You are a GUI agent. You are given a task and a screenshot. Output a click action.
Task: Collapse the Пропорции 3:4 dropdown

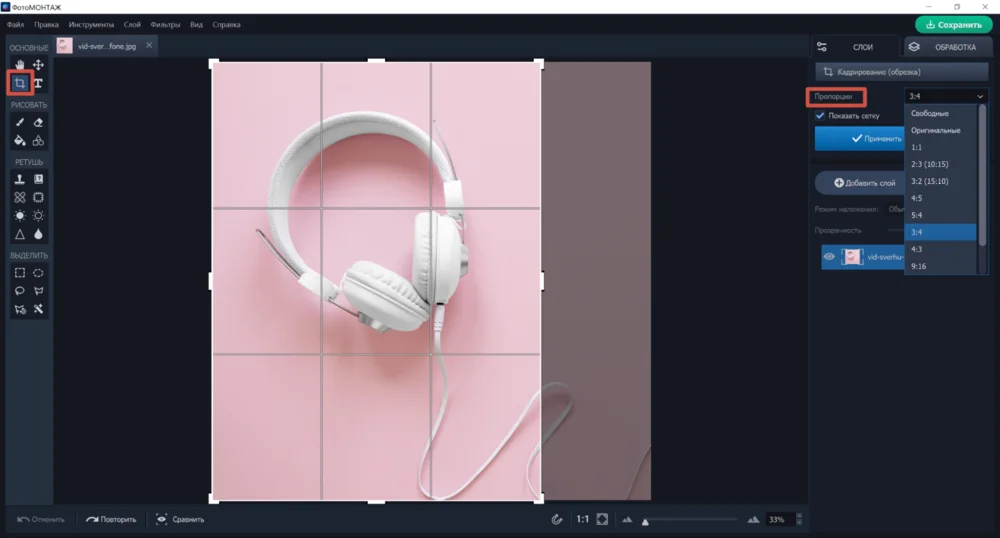click(x=945, y=96)
